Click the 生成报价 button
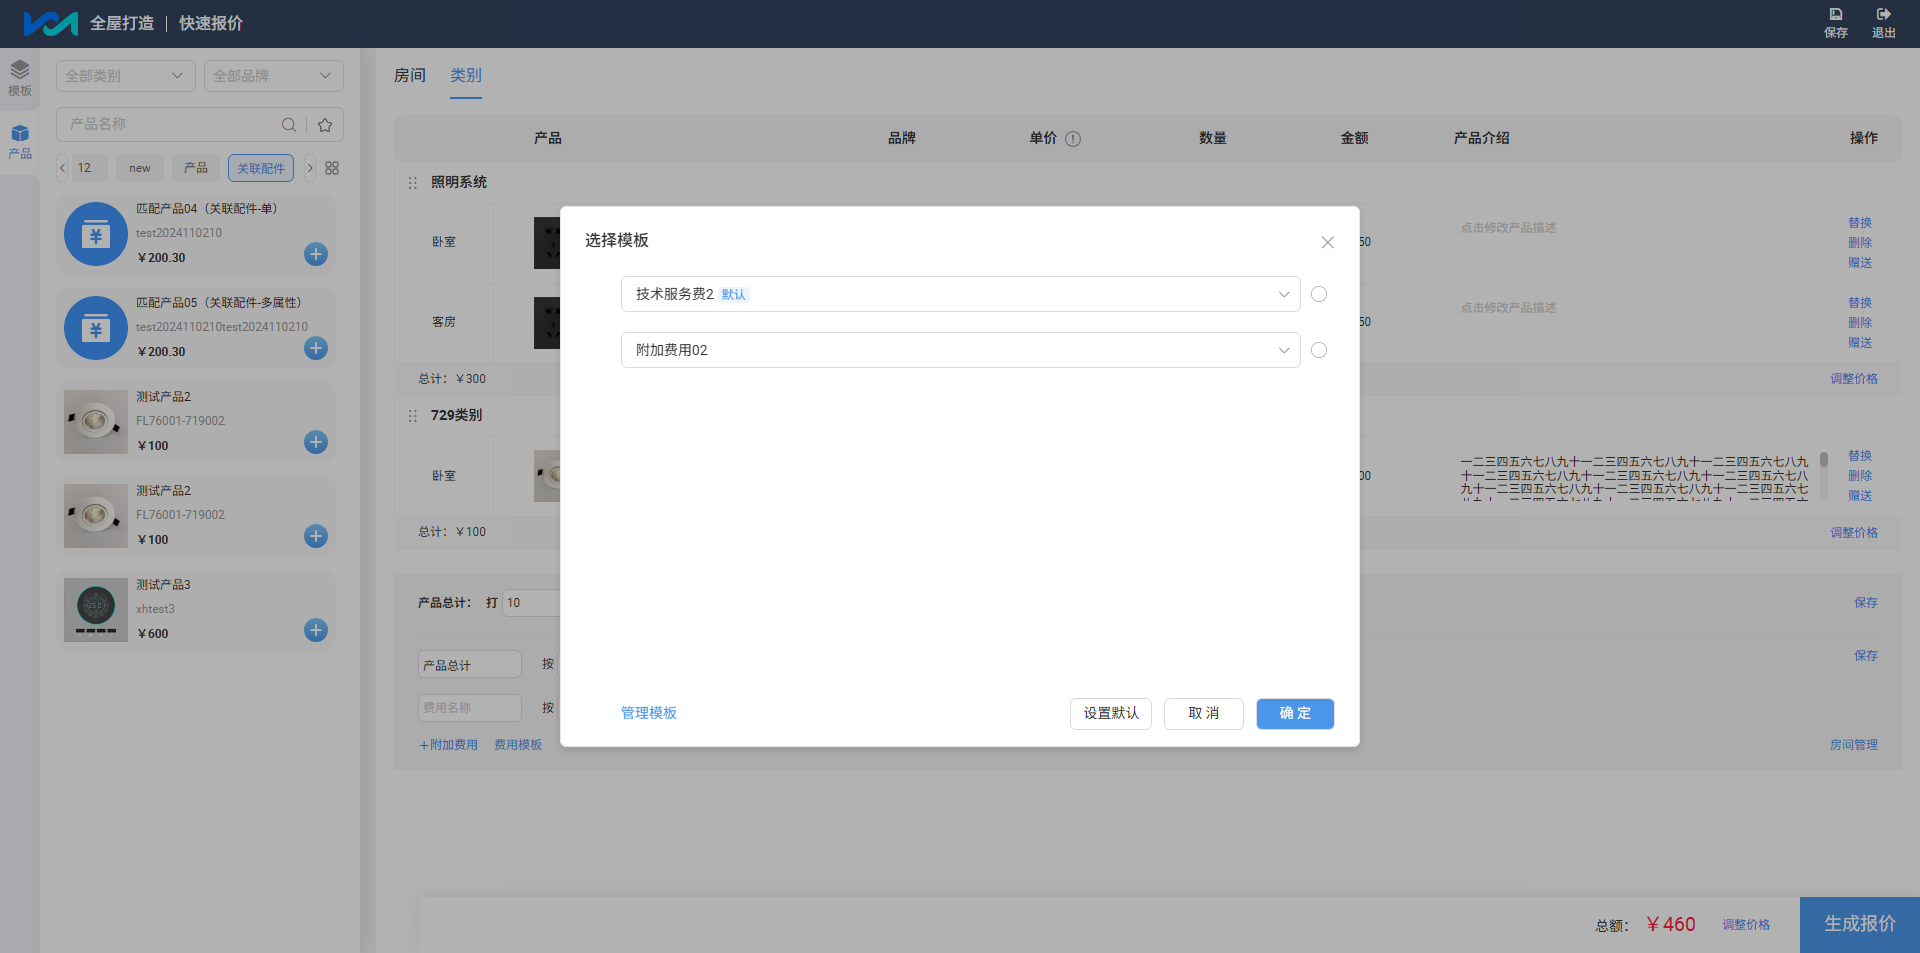The height and width of the screenshot is (953, 1920). 1860,925
